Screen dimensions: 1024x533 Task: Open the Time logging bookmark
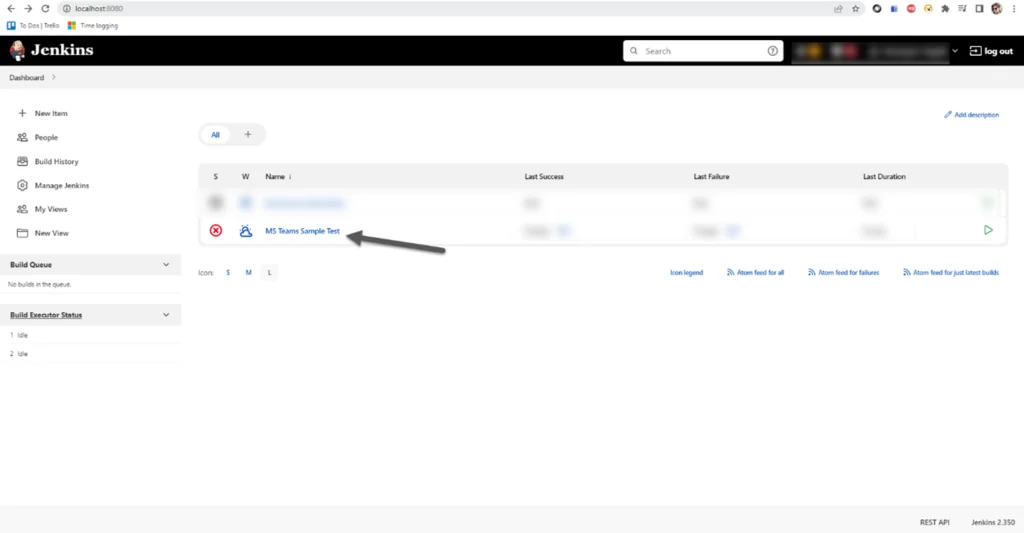(x=93, y=25)
